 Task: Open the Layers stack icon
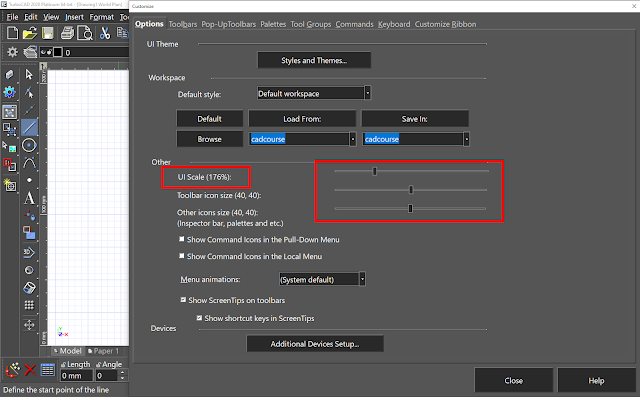pos(30,52)
